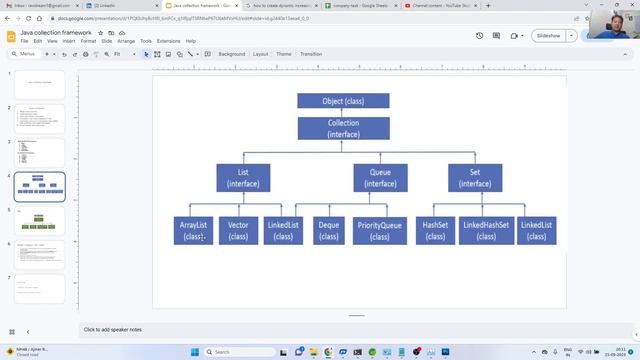Select slide 7 thumbnail
Image resolution: width=640 pixels, height=360 pixels.
tap(40, 289)
